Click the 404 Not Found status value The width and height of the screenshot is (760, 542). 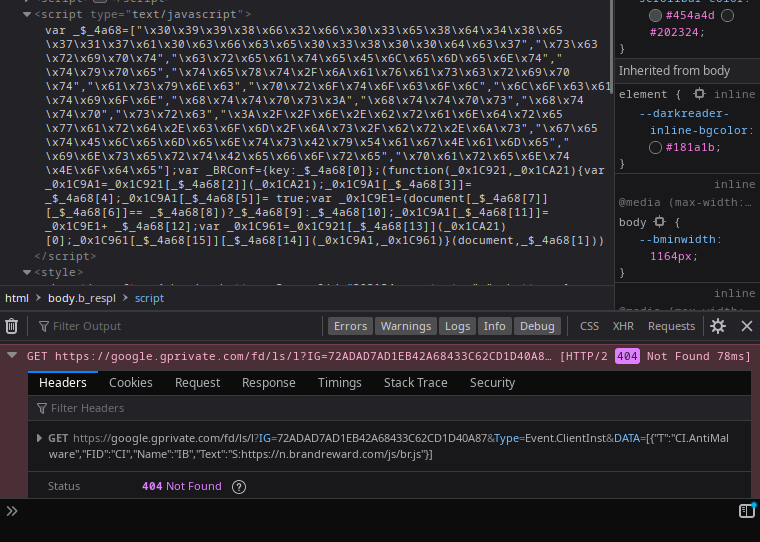coord(182,486)
